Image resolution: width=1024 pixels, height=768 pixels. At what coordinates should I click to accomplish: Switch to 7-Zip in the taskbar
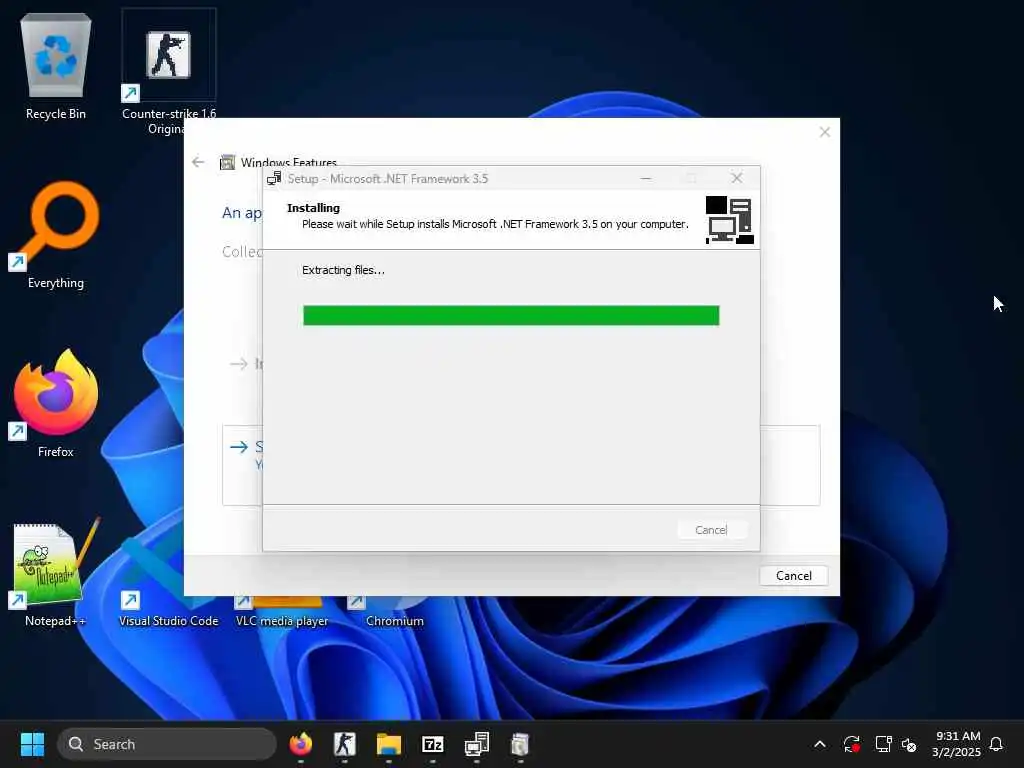(x=432, y=744)
